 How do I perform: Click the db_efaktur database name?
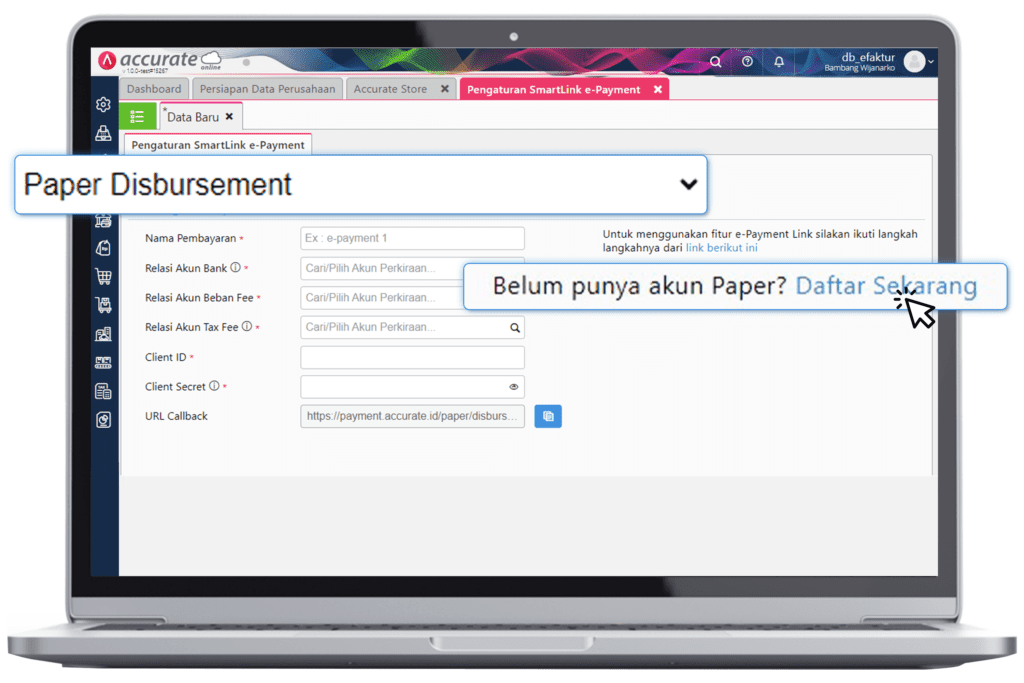pos(868,57)
